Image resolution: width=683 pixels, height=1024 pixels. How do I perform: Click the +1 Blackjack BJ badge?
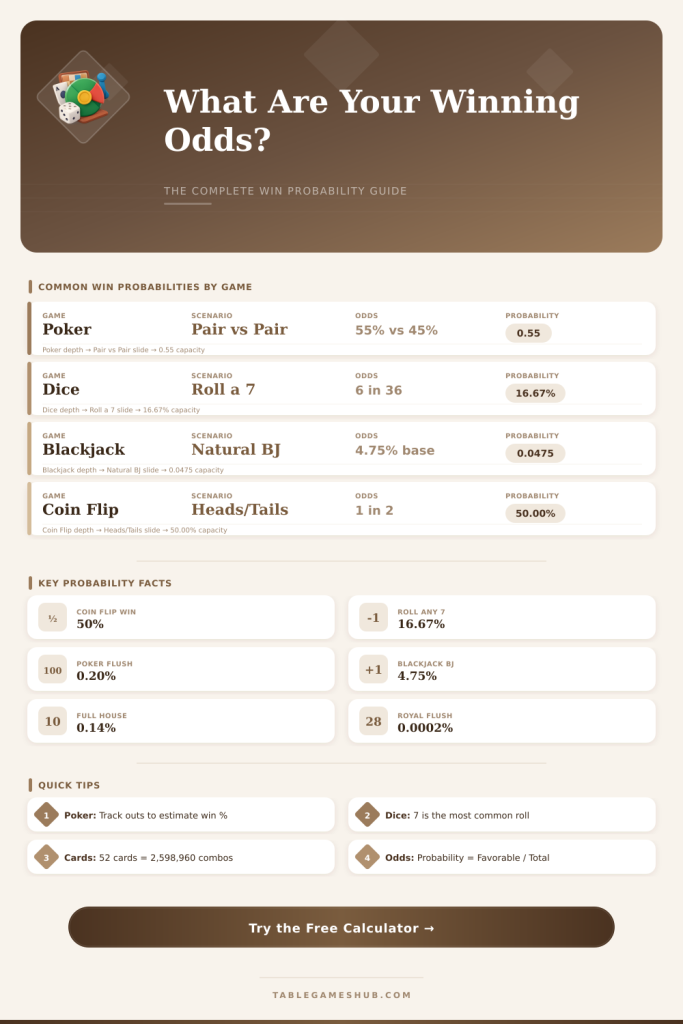[x=373, y=669]
